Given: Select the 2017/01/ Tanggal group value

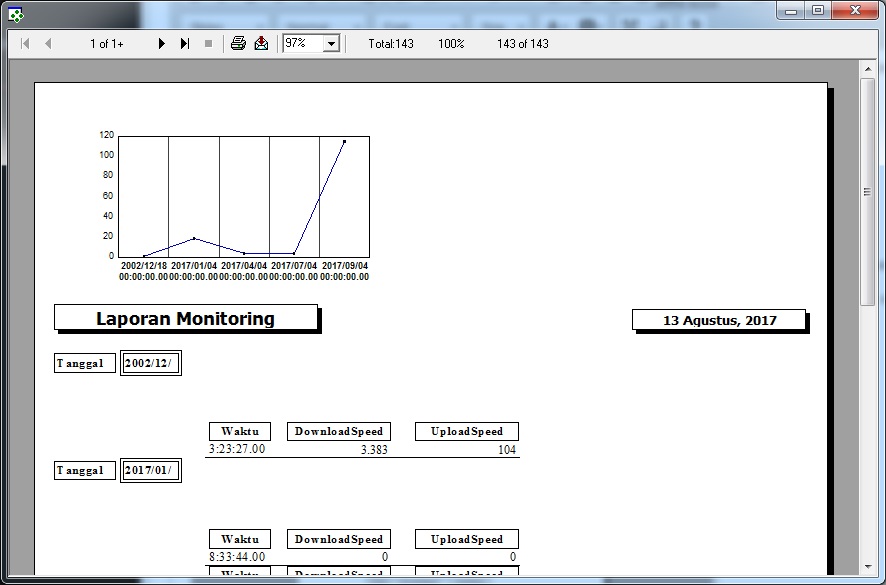Looking at the screenshot, I should click(150, 470).
